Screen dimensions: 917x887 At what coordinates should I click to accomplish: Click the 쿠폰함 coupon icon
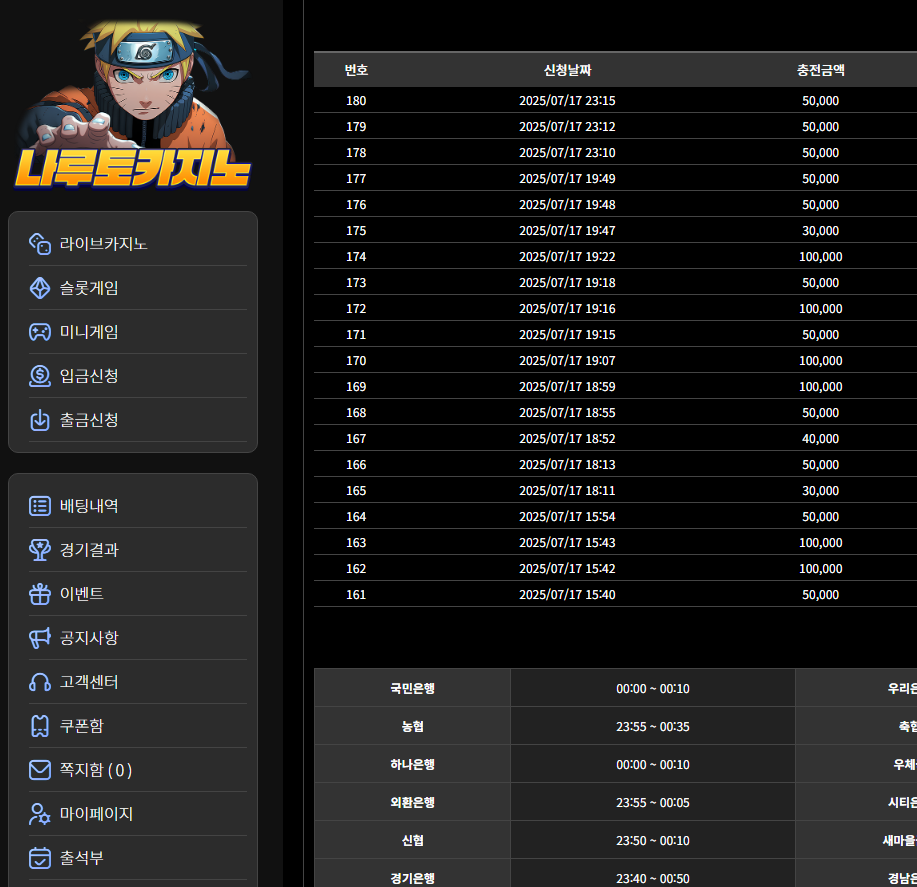click(x=40, y=726)
